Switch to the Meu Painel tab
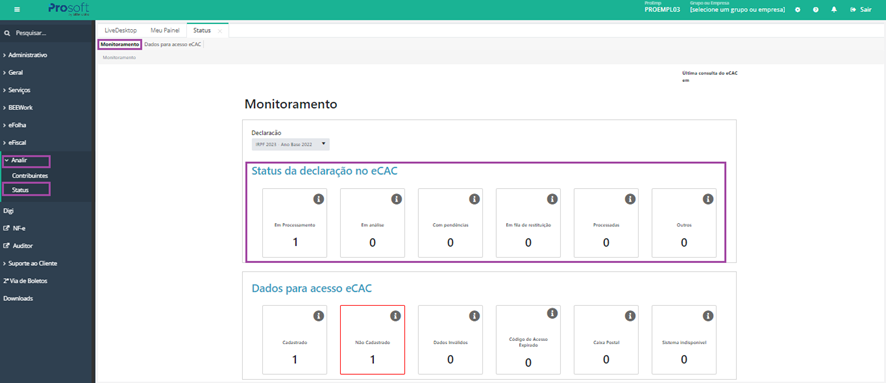 coord(164,31)
